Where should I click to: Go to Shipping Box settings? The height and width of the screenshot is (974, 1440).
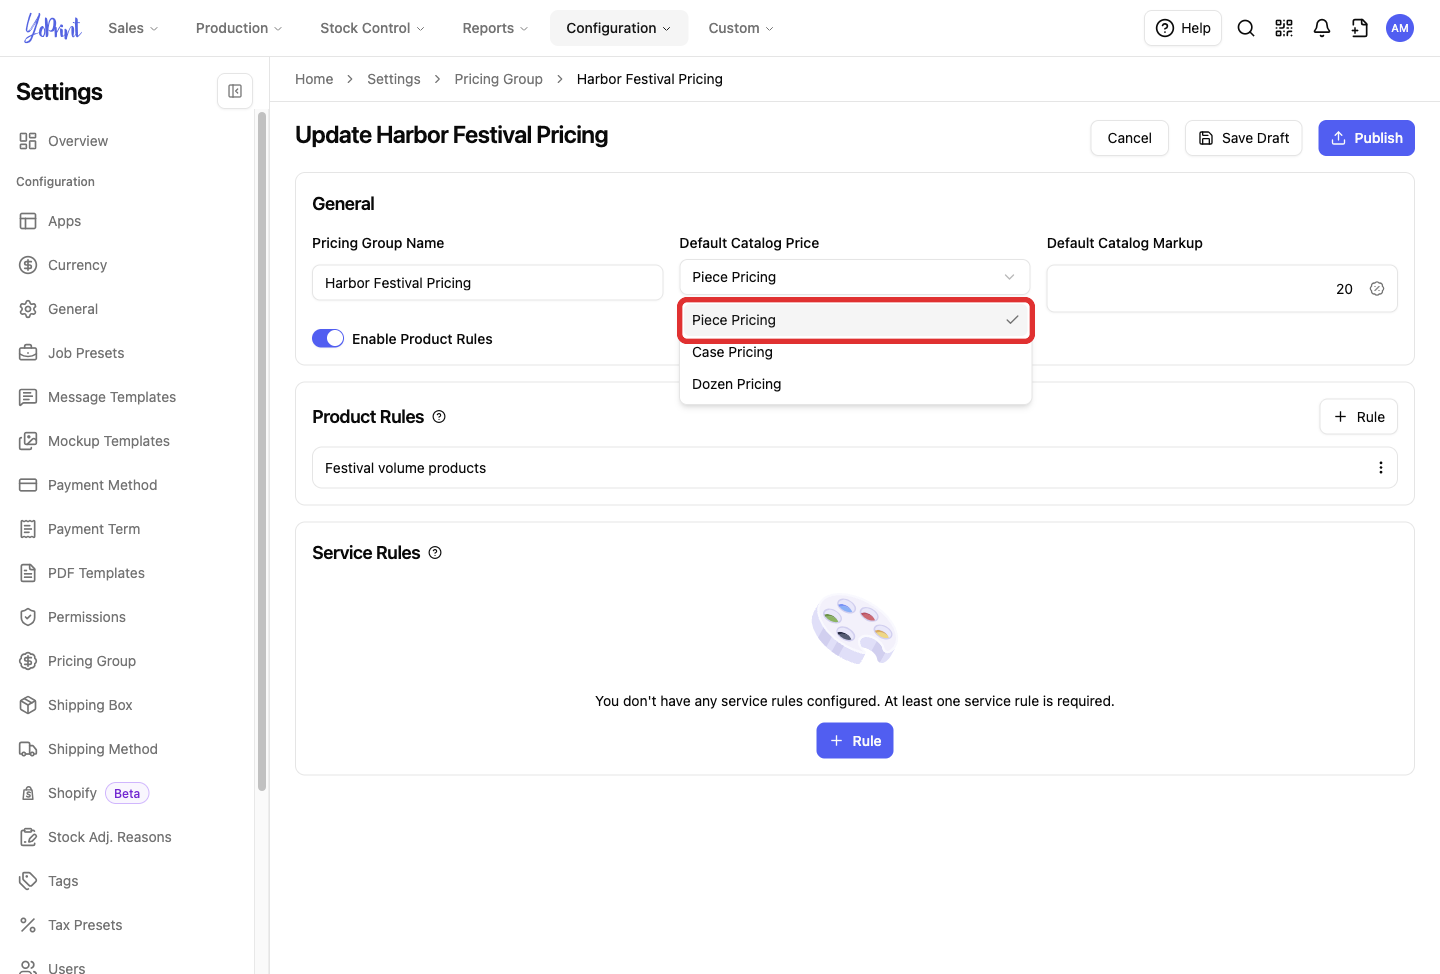click(90, 705)
